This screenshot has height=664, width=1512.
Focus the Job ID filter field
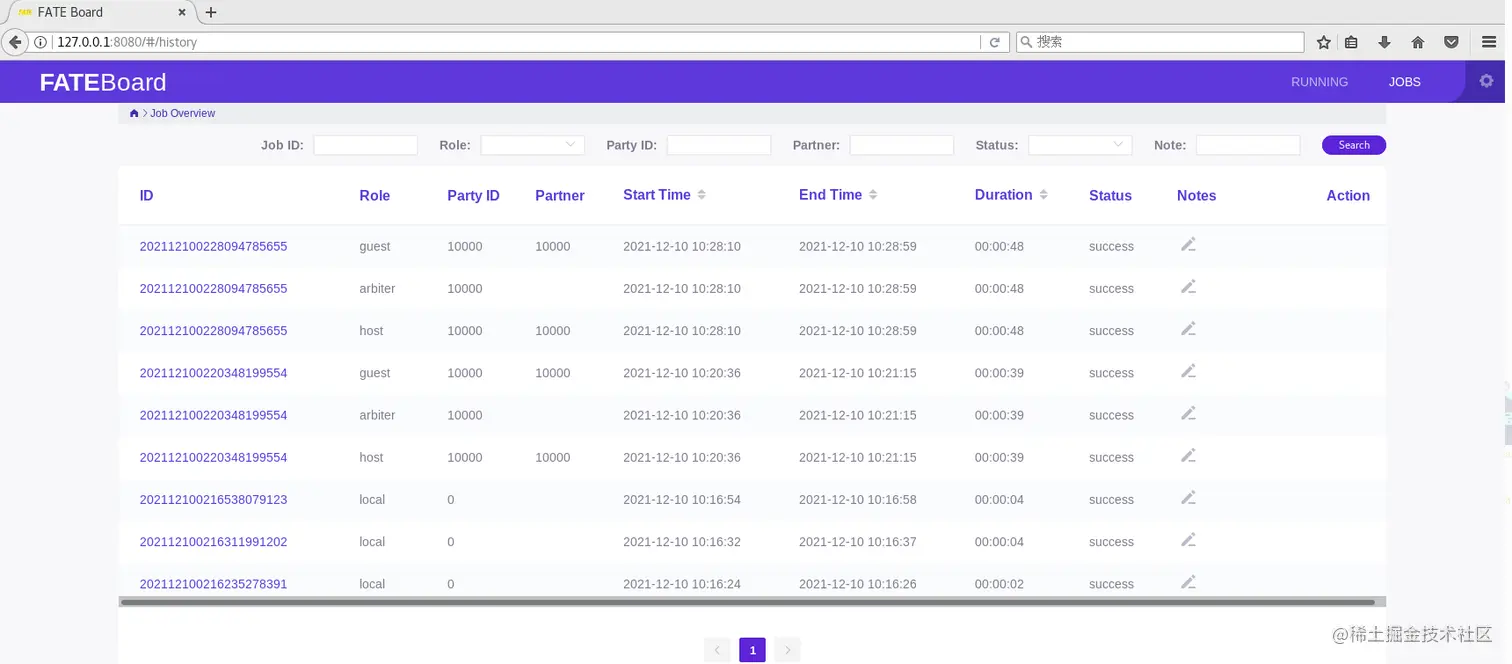[365, 145]
